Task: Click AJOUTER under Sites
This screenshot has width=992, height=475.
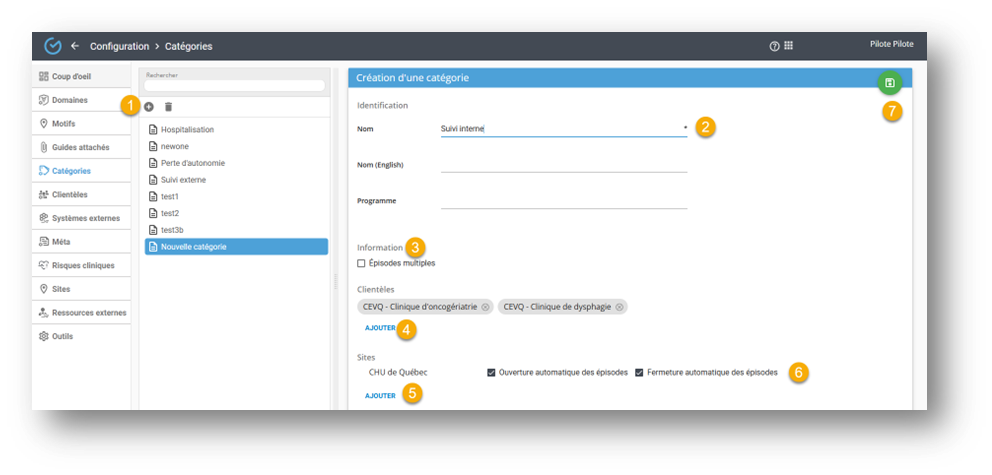Action: click(x=380, y=395)
